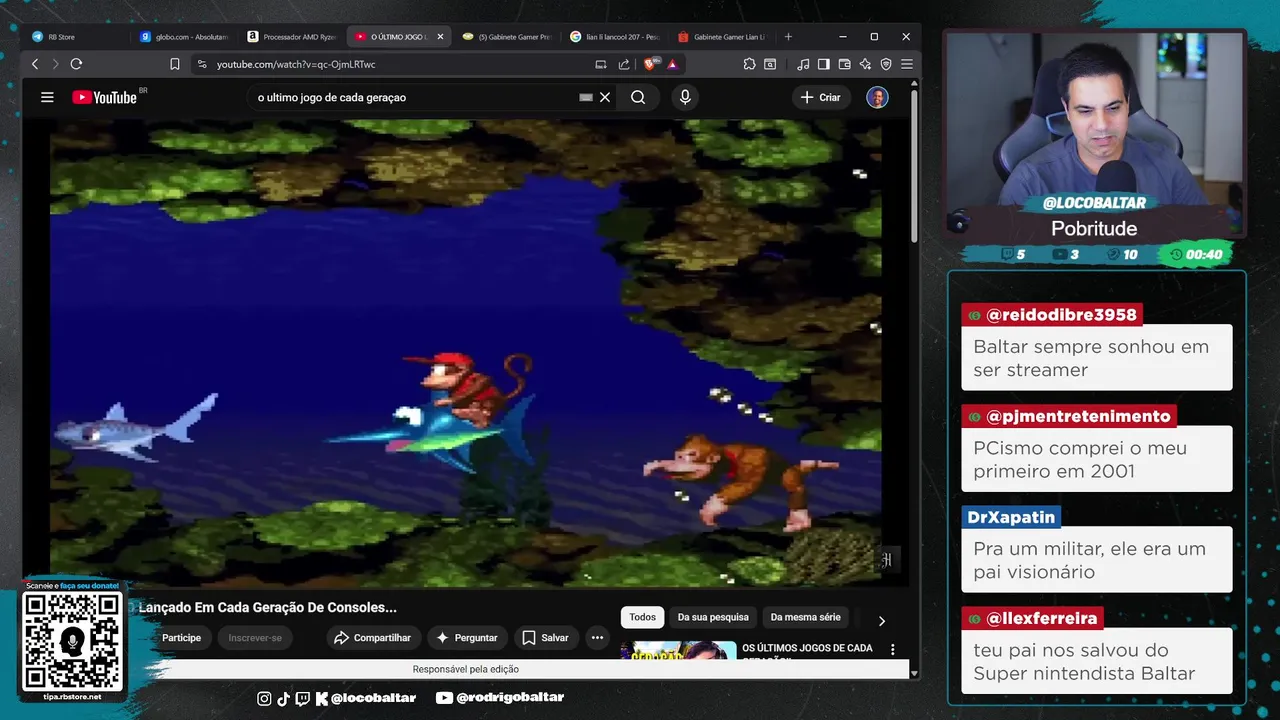The image size is (1280, 720).
Task: Select the Todos filter chip
Action: [642, 617]
